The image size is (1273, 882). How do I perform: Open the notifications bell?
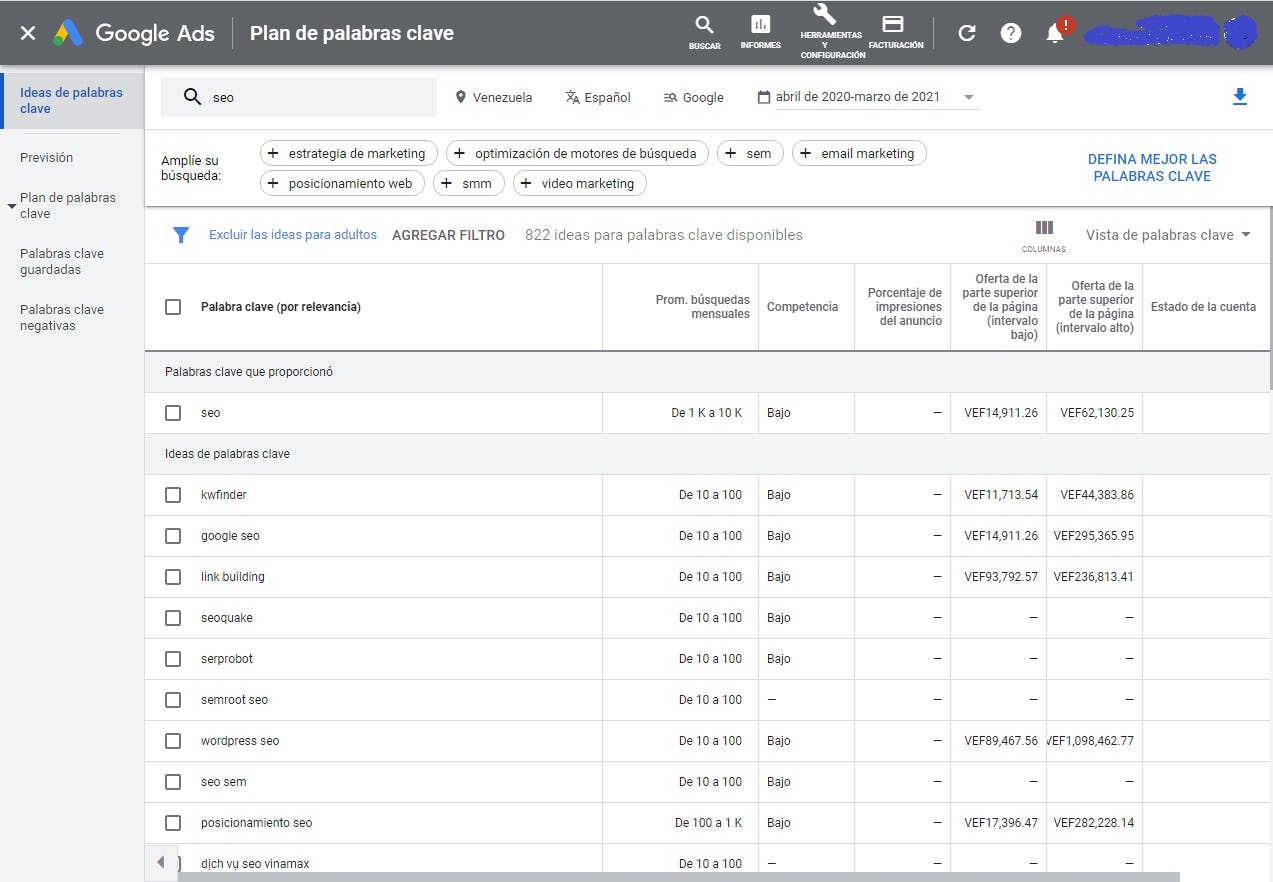(1054, 32)
